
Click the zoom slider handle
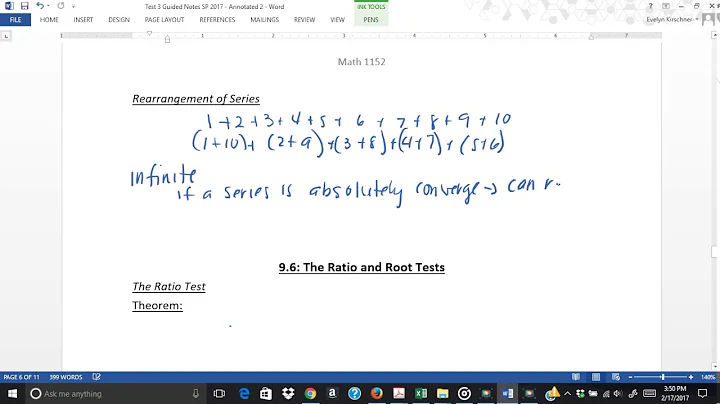click(x=663, y=377)
